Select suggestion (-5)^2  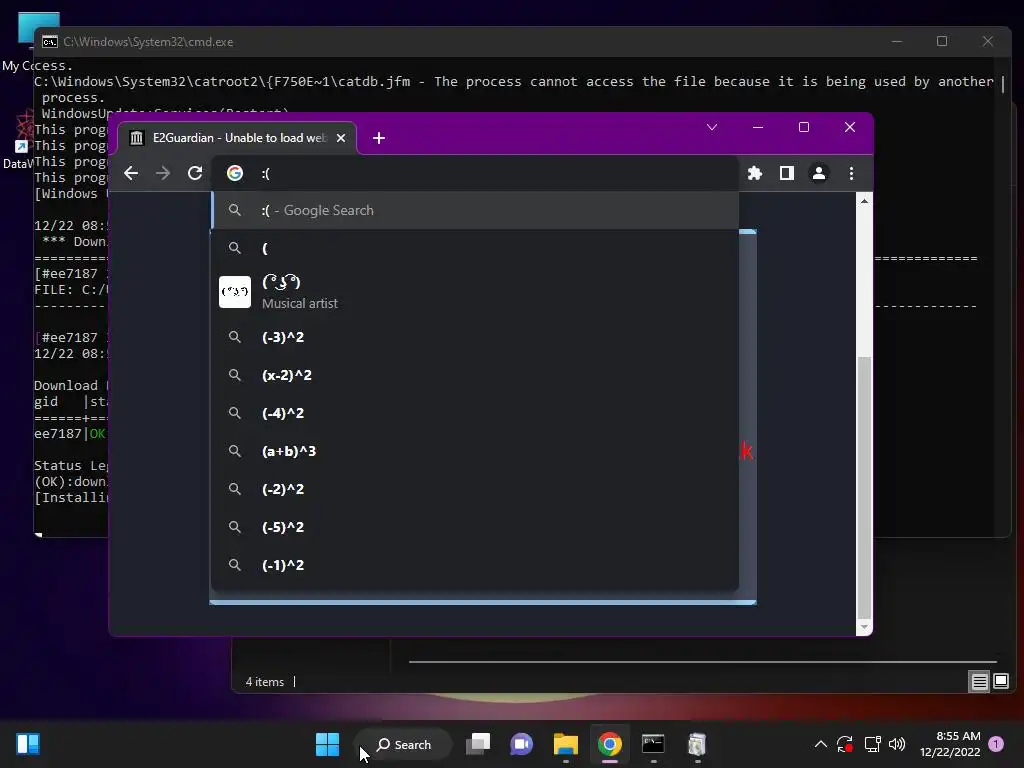pyautogui.click(x=475, y=526)
